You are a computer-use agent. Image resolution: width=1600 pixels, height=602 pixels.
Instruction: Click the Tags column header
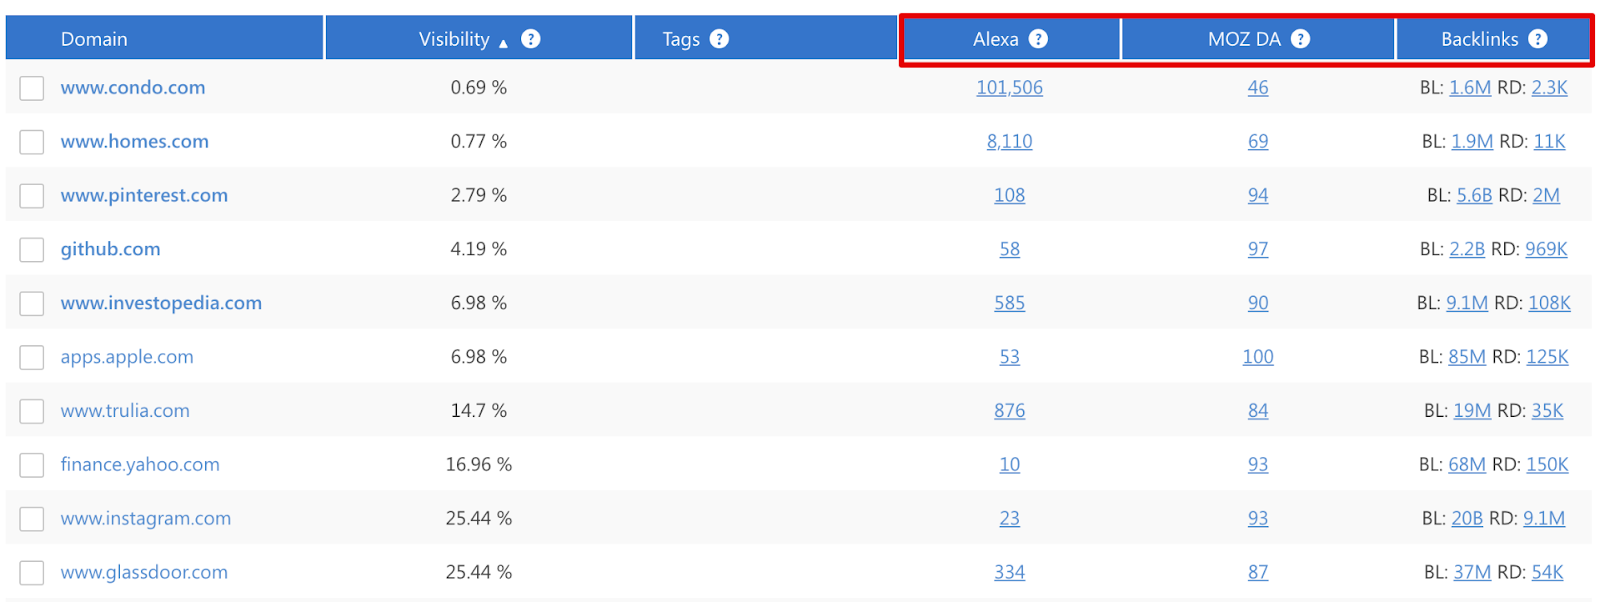[x=766, y=38]
